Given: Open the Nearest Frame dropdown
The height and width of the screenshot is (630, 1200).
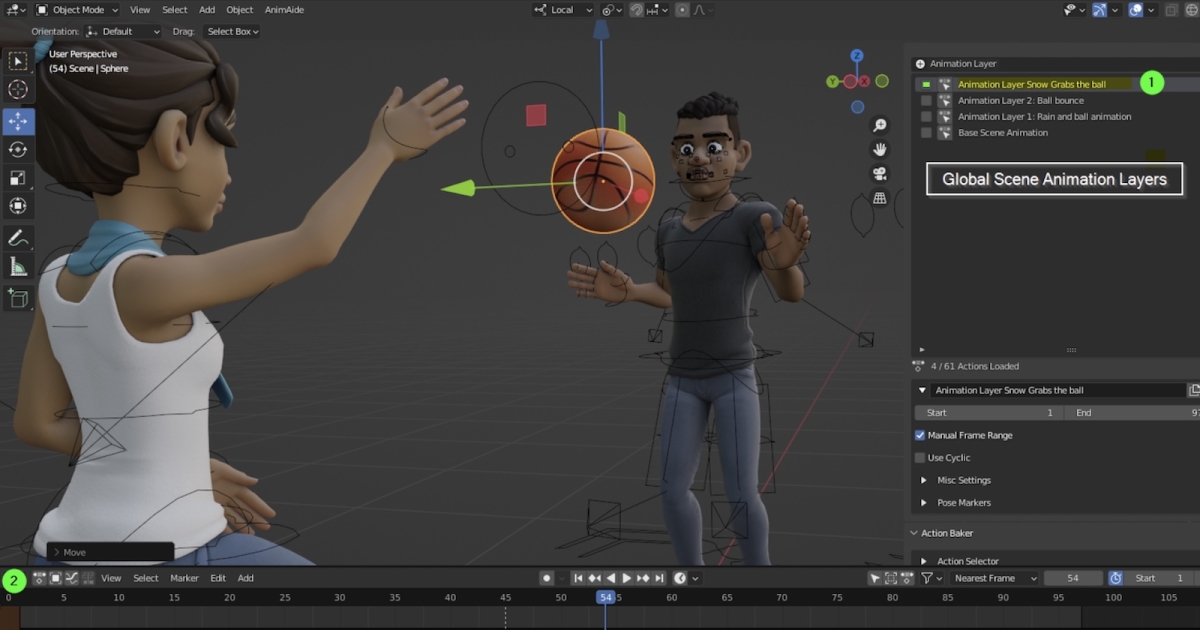Looking at the screenshot, I should [995, 578].
